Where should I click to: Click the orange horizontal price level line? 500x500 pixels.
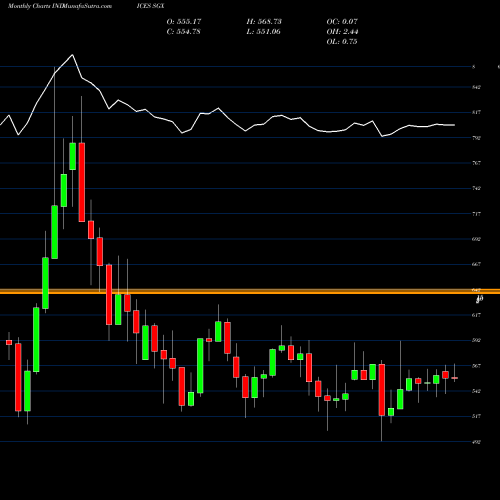[x=250, y=292]
